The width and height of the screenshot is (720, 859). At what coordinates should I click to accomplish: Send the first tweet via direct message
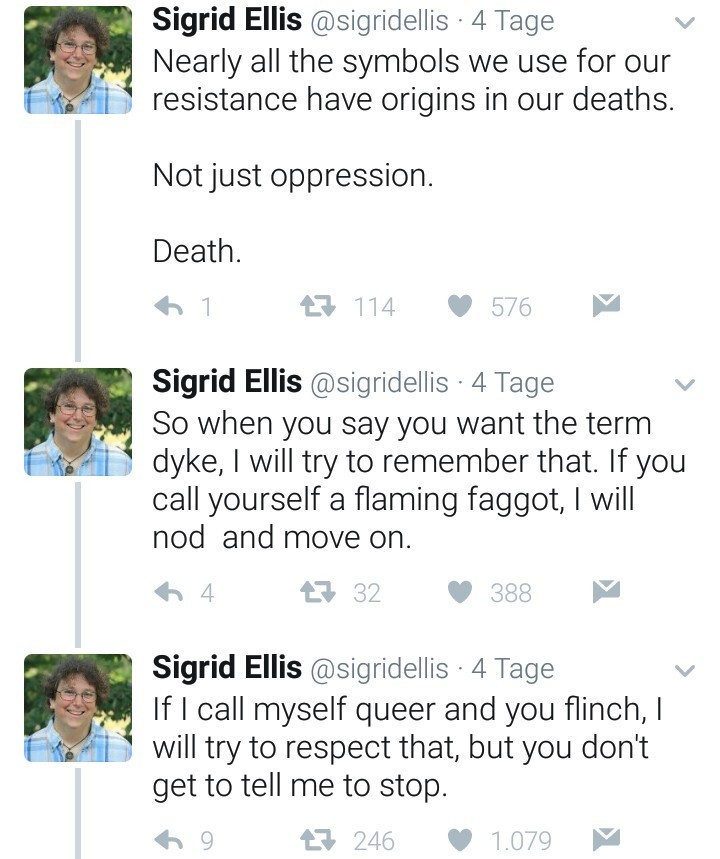[606, 305]
